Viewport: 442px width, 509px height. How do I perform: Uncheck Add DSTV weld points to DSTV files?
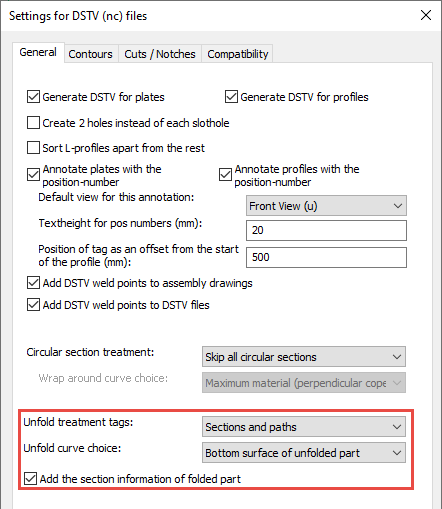coord(33,305)
